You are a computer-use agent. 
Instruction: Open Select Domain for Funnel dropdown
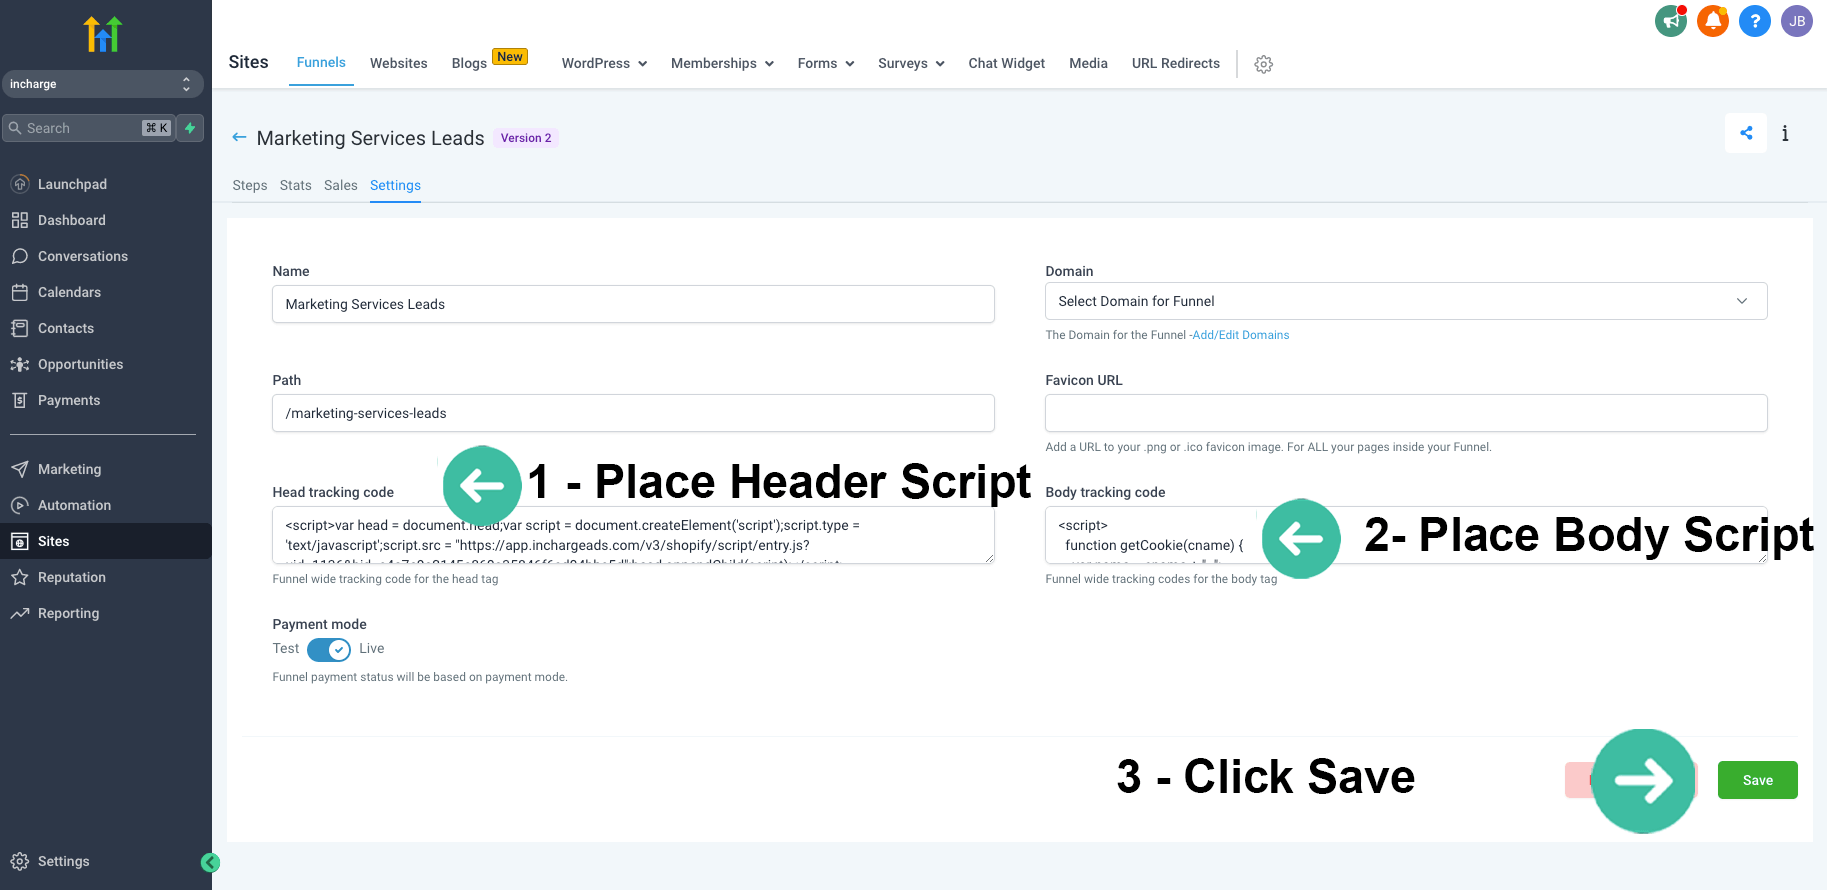coord(1406,301)
